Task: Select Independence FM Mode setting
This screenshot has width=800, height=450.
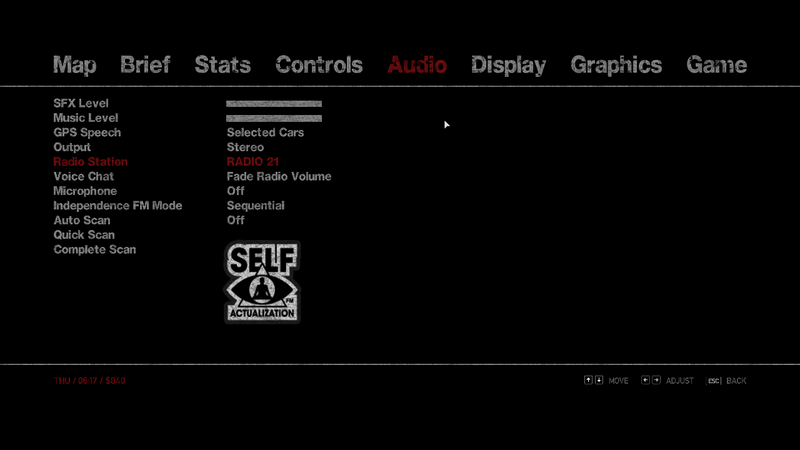Action: pyautogui.click(x=118, y=206)
